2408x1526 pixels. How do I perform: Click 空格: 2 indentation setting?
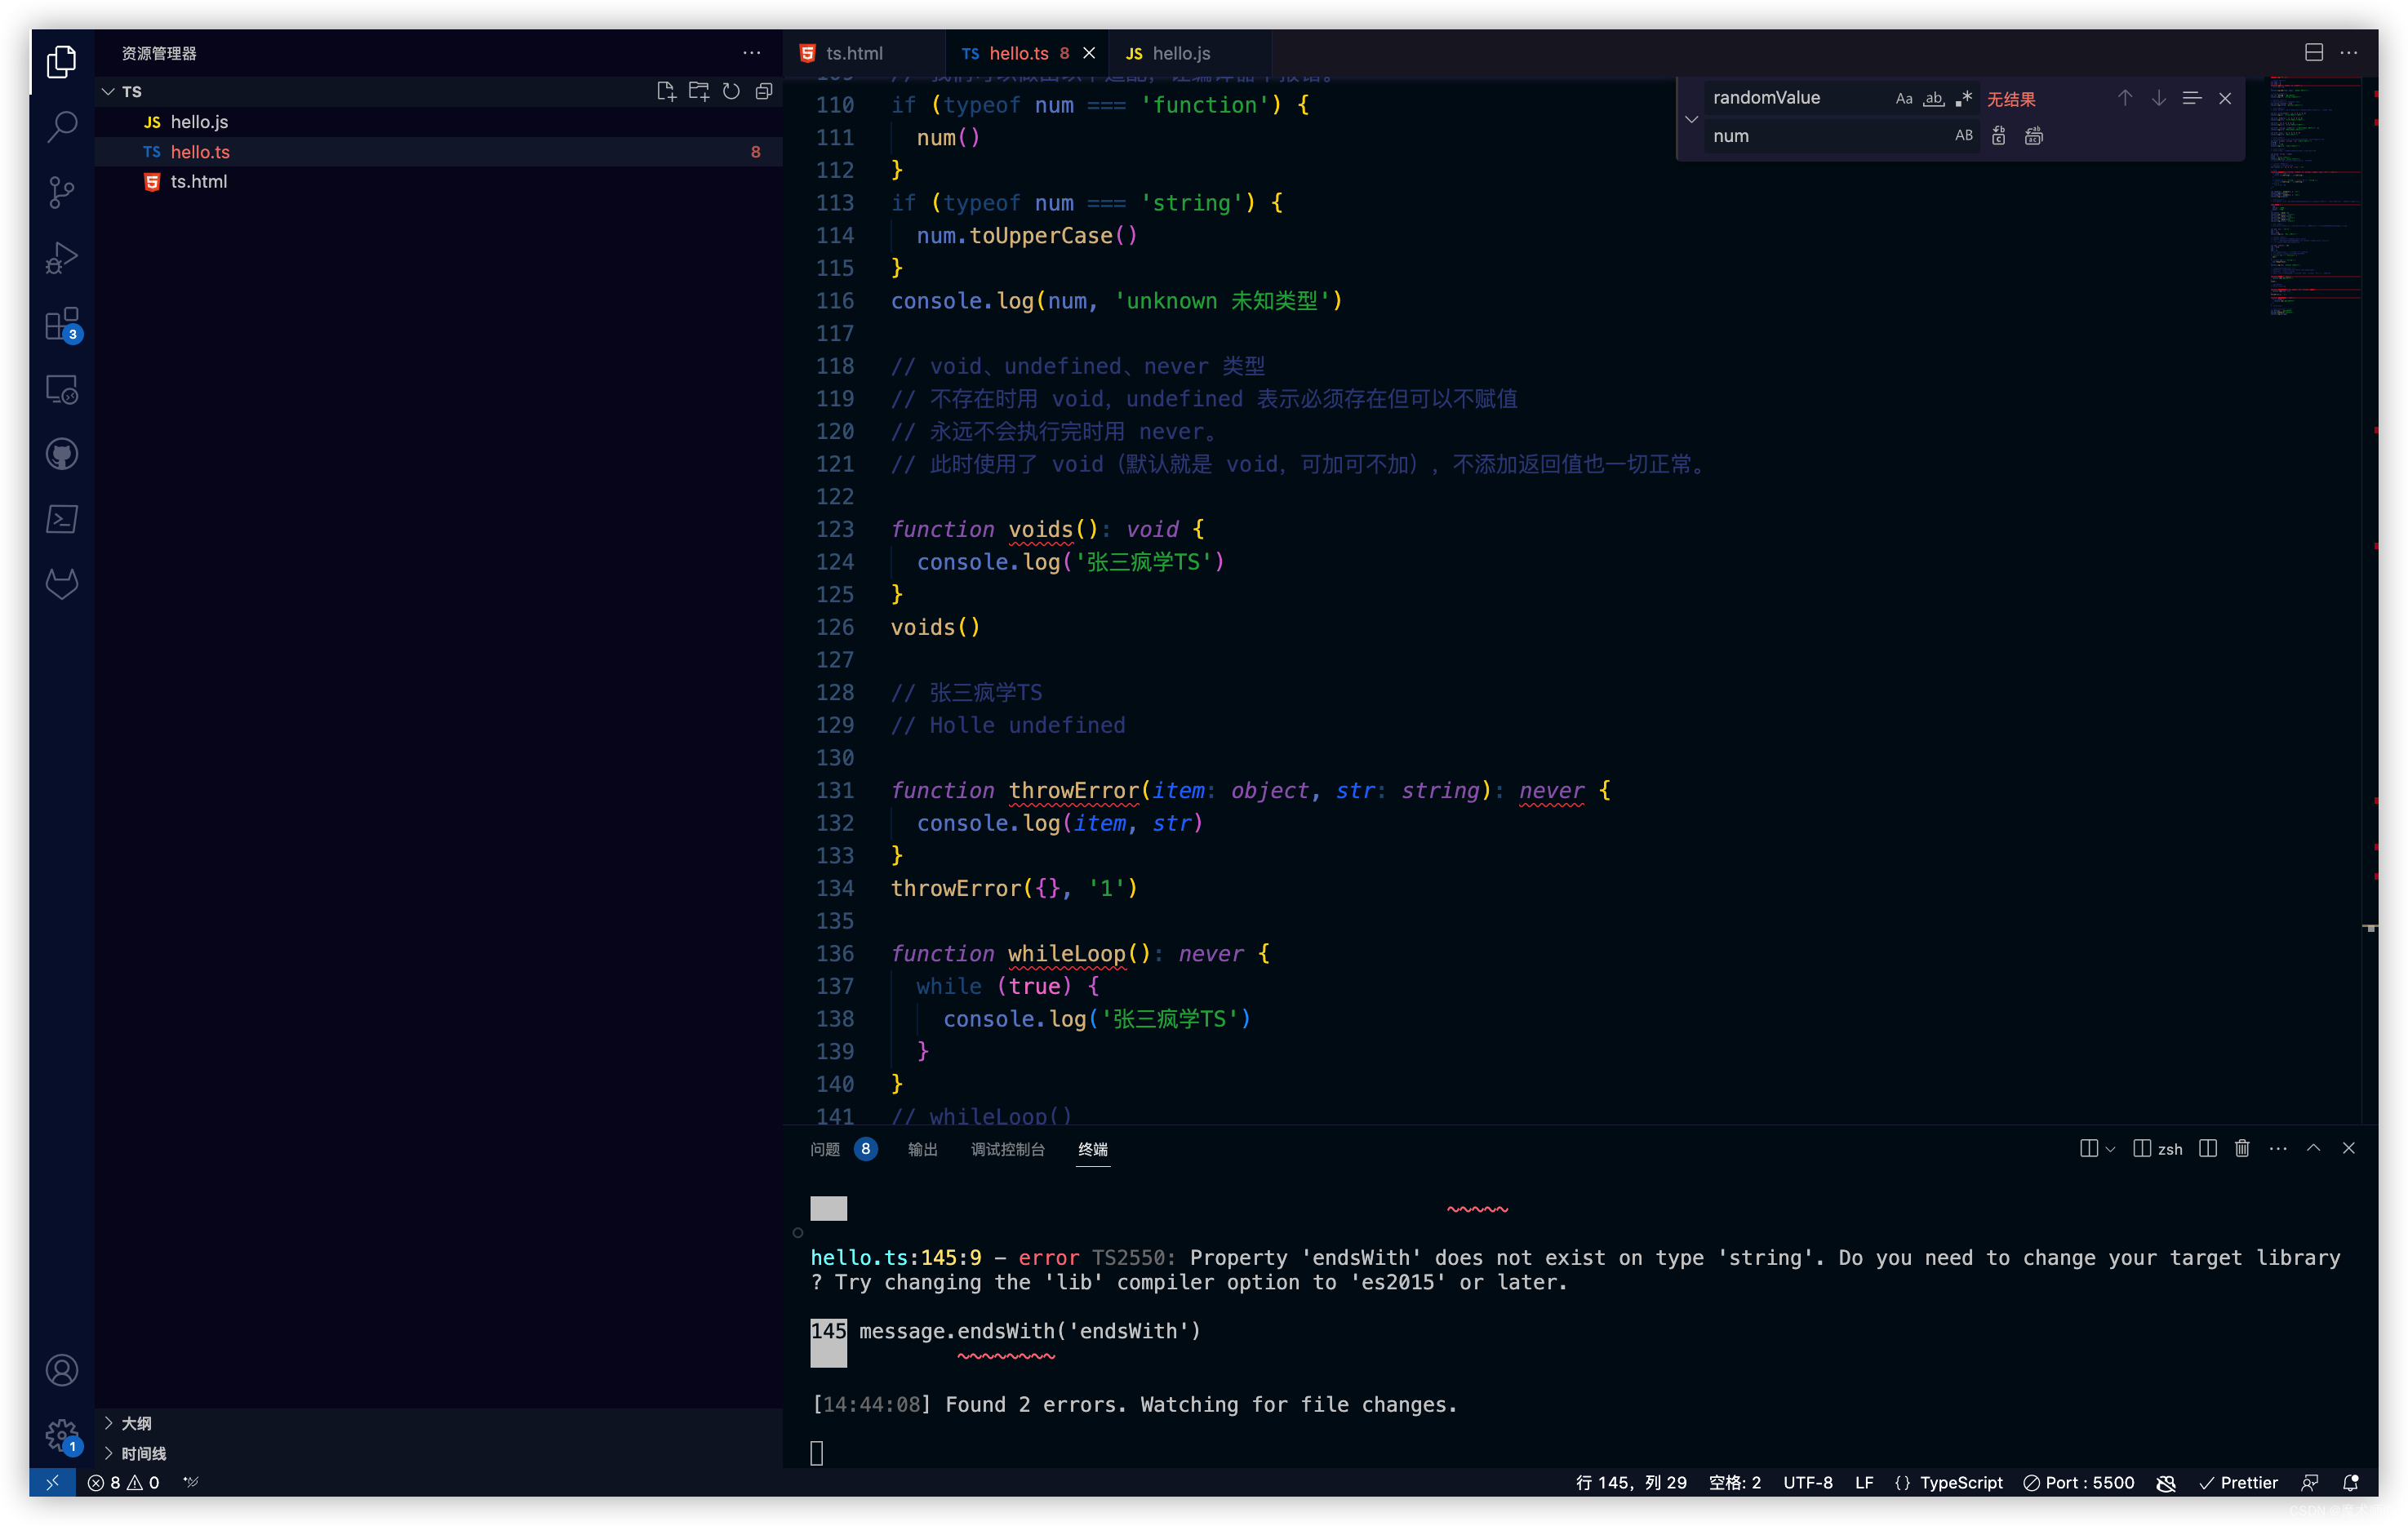(1734, 1482)
